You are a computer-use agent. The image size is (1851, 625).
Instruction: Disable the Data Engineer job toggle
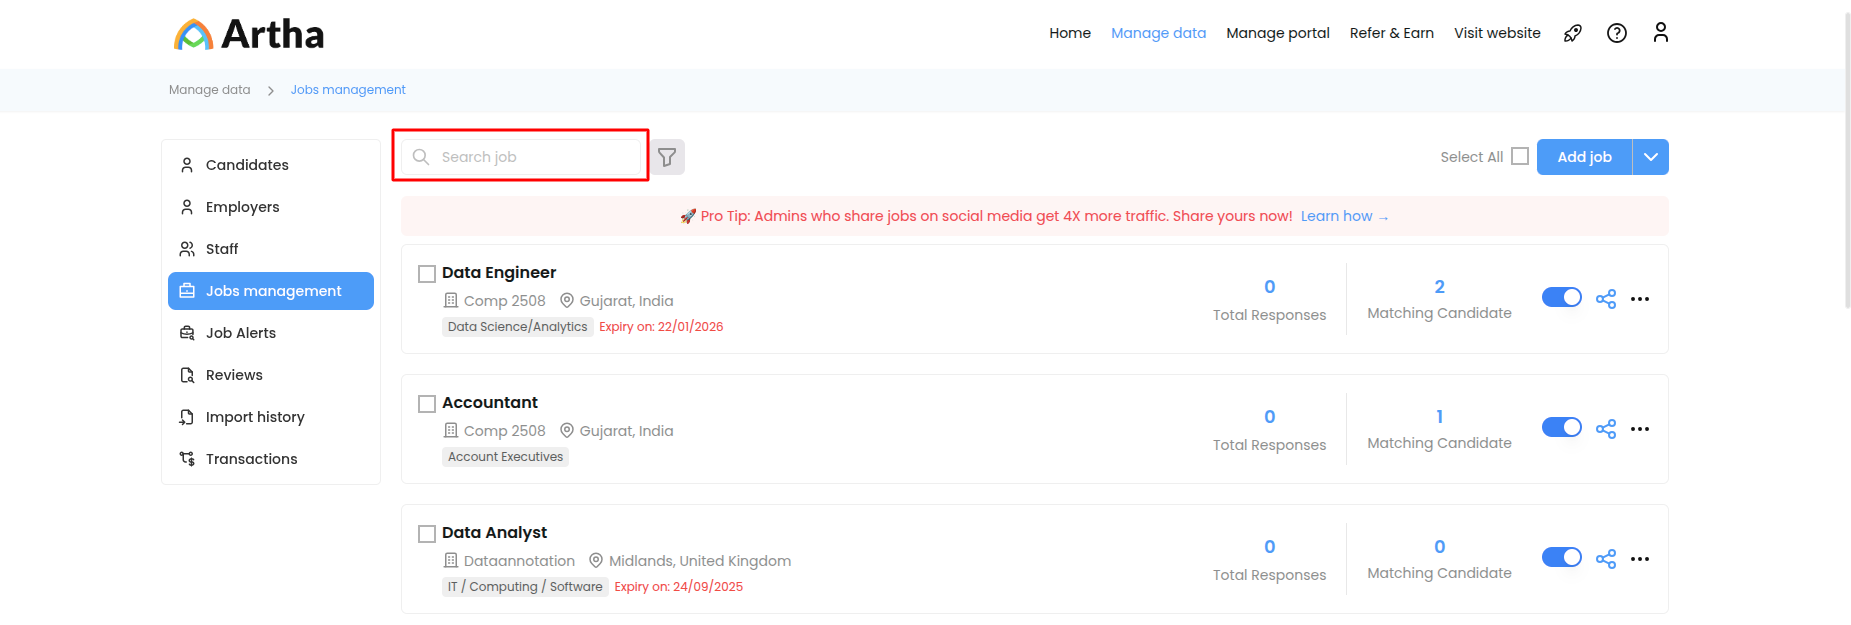point(1561,298)
